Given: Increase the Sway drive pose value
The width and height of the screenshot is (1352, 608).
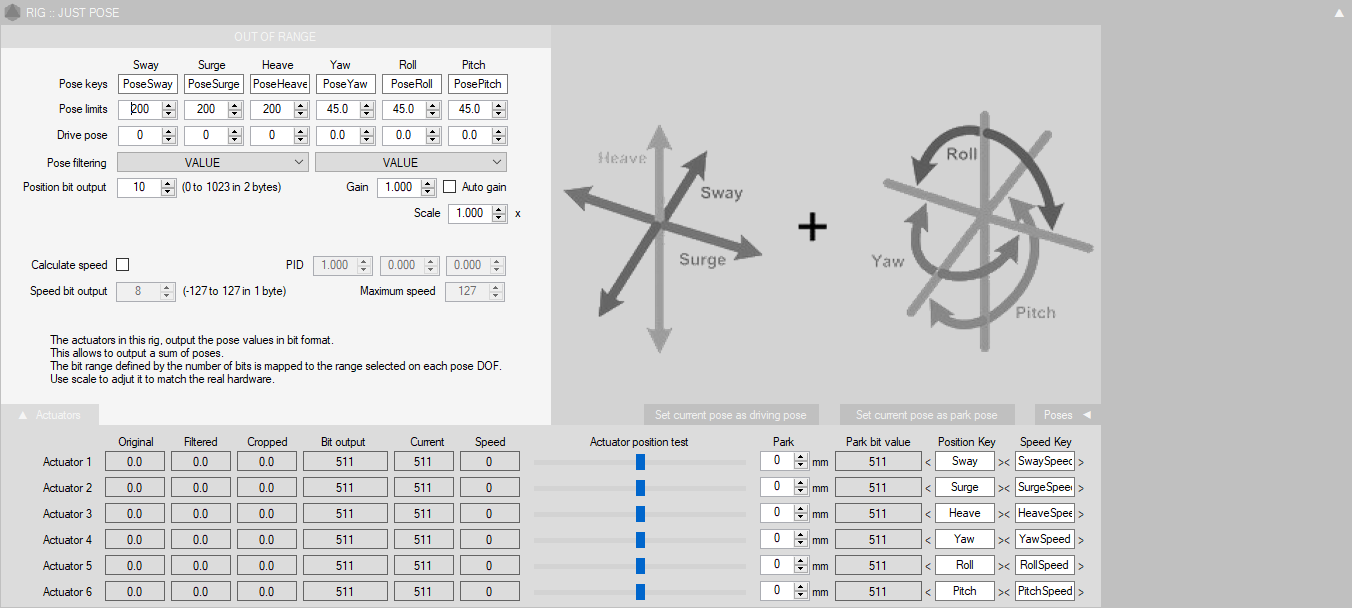Looking at the screenshot, I should point(168,130).
